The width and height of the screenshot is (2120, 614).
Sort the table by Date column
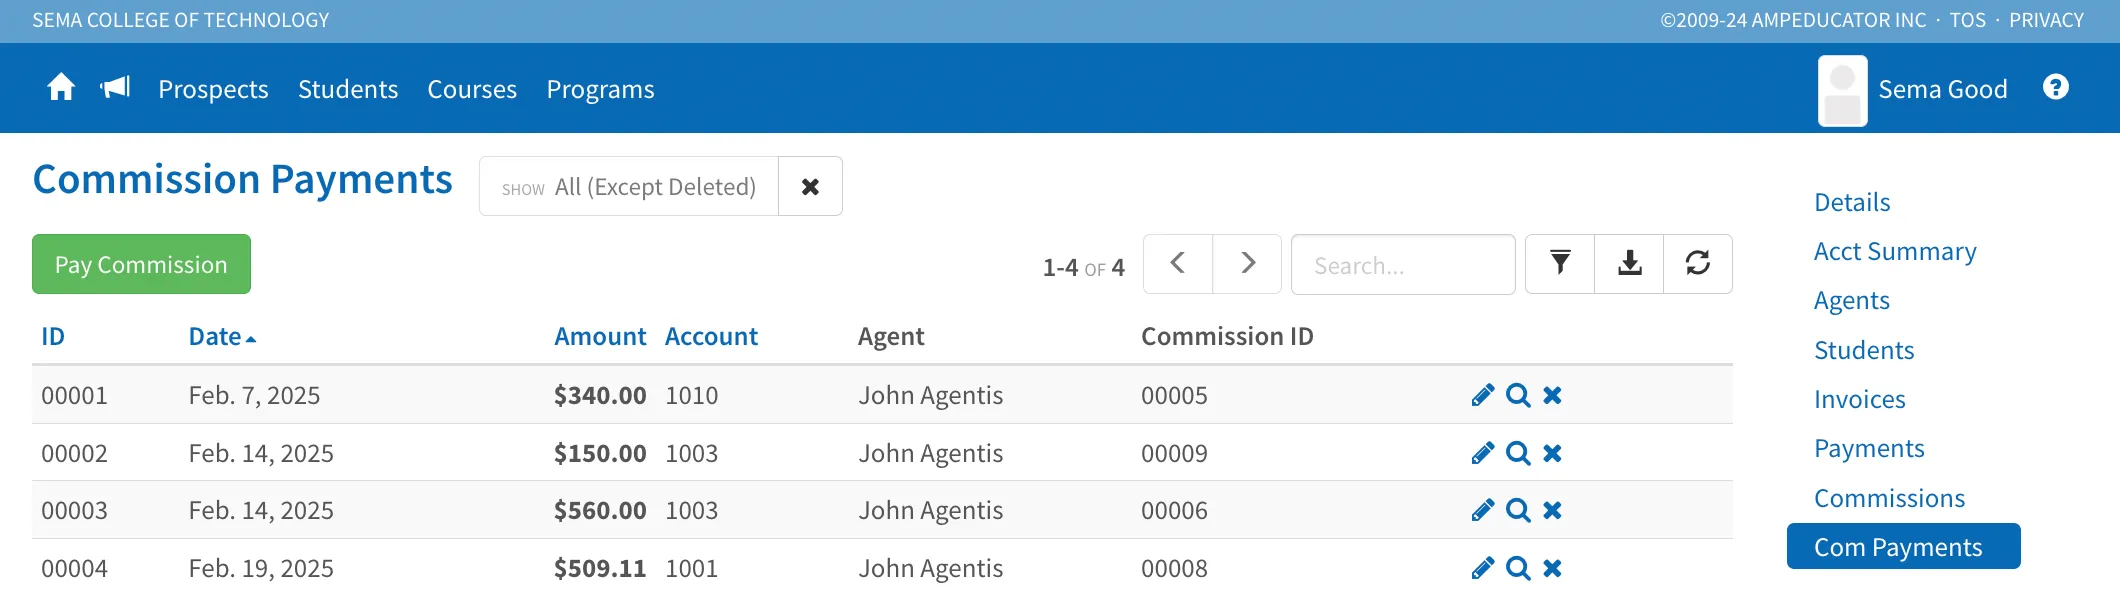click(222, 337)
